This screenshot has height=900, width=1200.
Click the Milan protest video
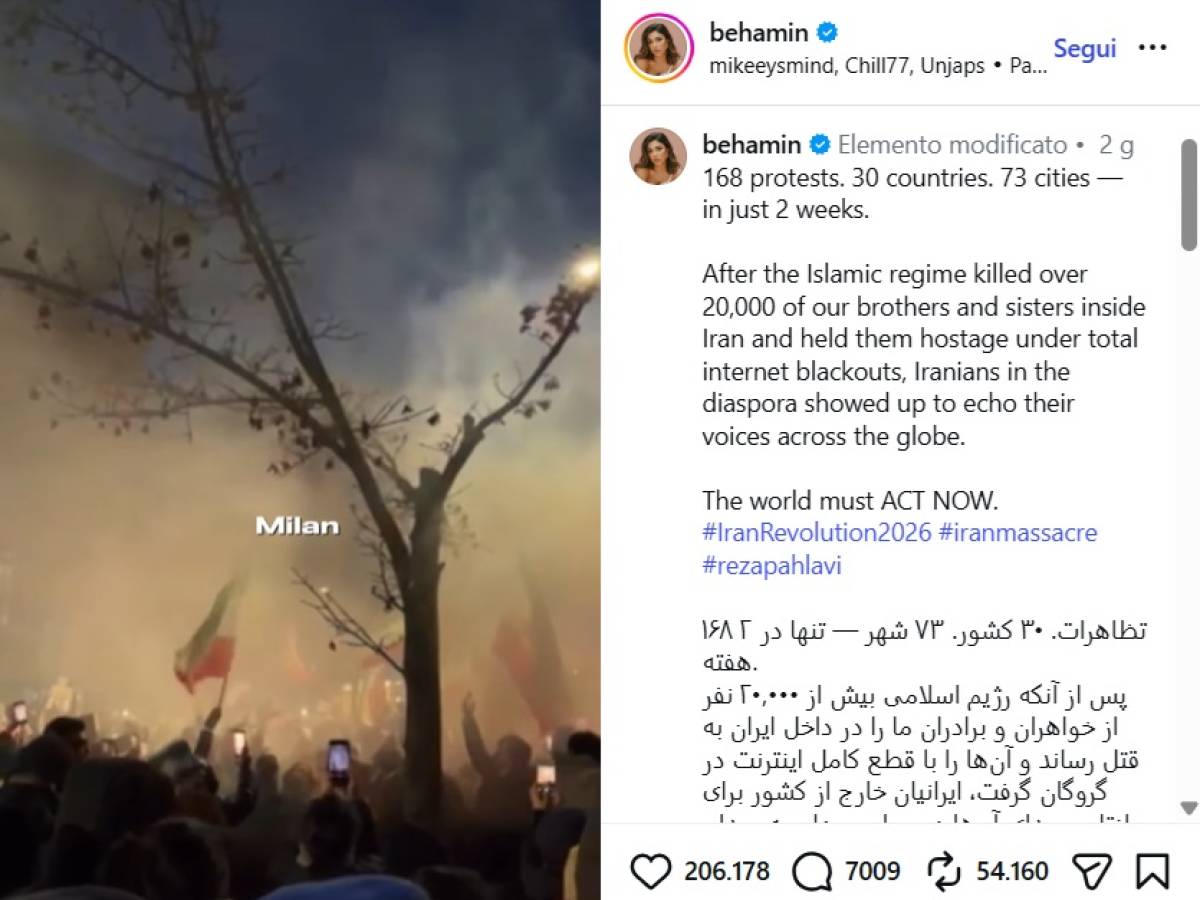(x=300, y=450)
